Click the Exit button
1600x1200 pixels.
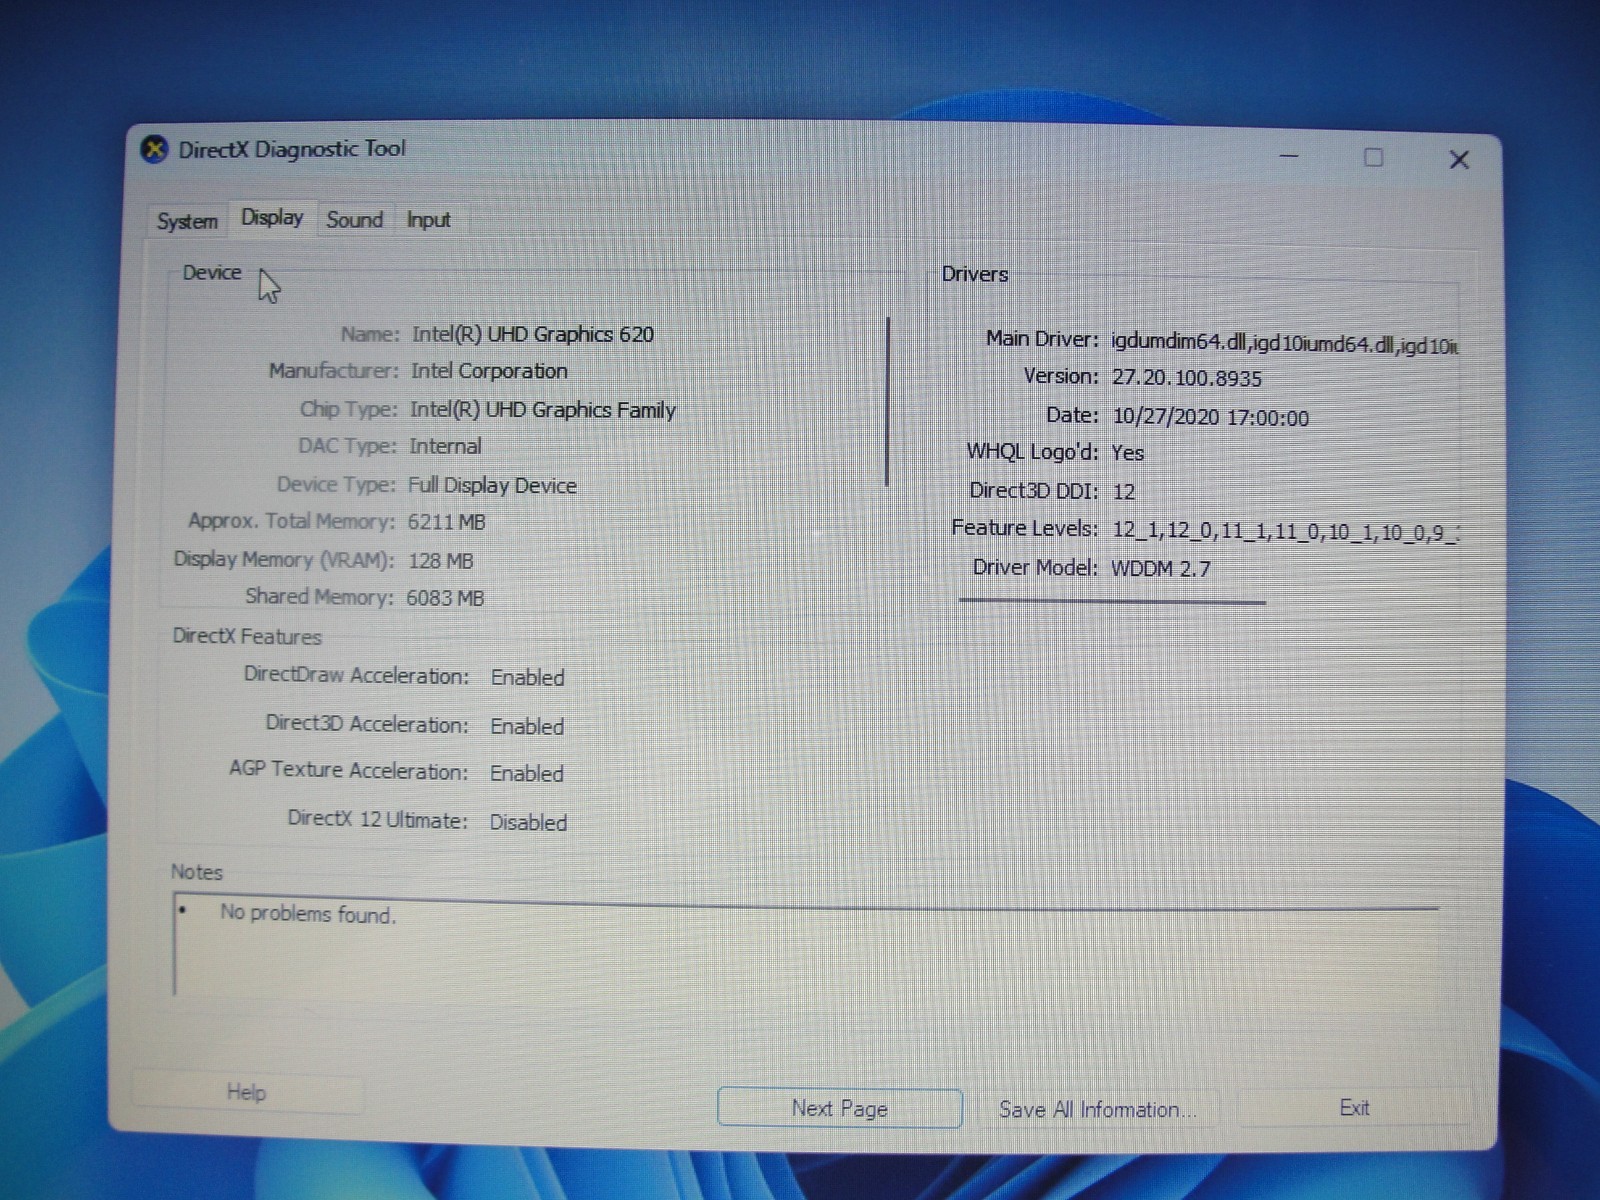[x=1354, y=1107]
